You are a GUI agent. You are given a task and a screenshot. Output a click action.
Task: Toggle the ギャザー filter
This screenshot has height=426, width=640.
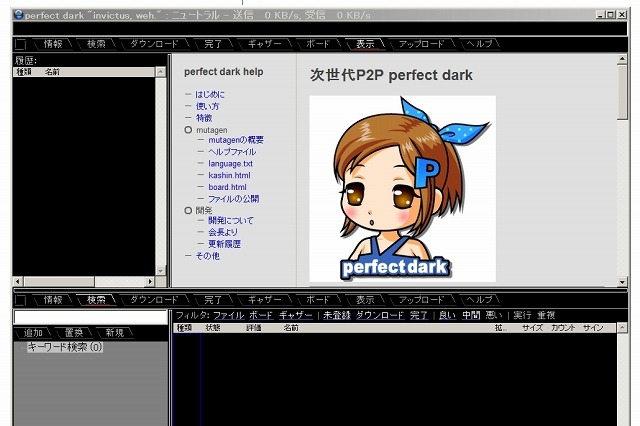coord(296,315)
